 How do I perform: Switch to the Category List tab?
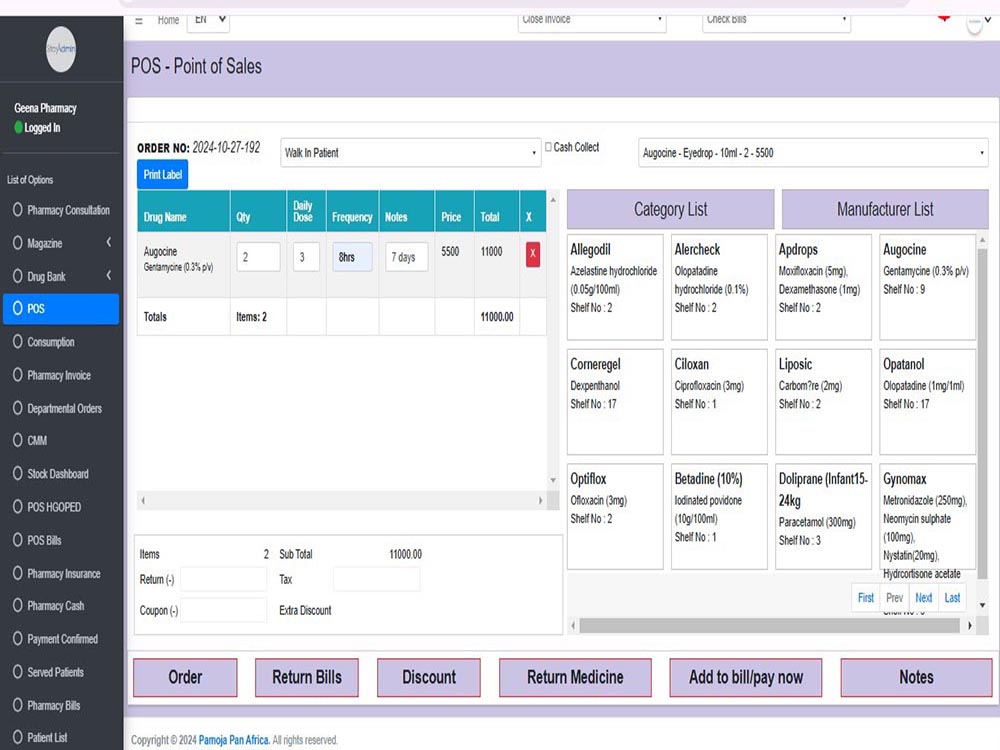[x=670, y=209]
